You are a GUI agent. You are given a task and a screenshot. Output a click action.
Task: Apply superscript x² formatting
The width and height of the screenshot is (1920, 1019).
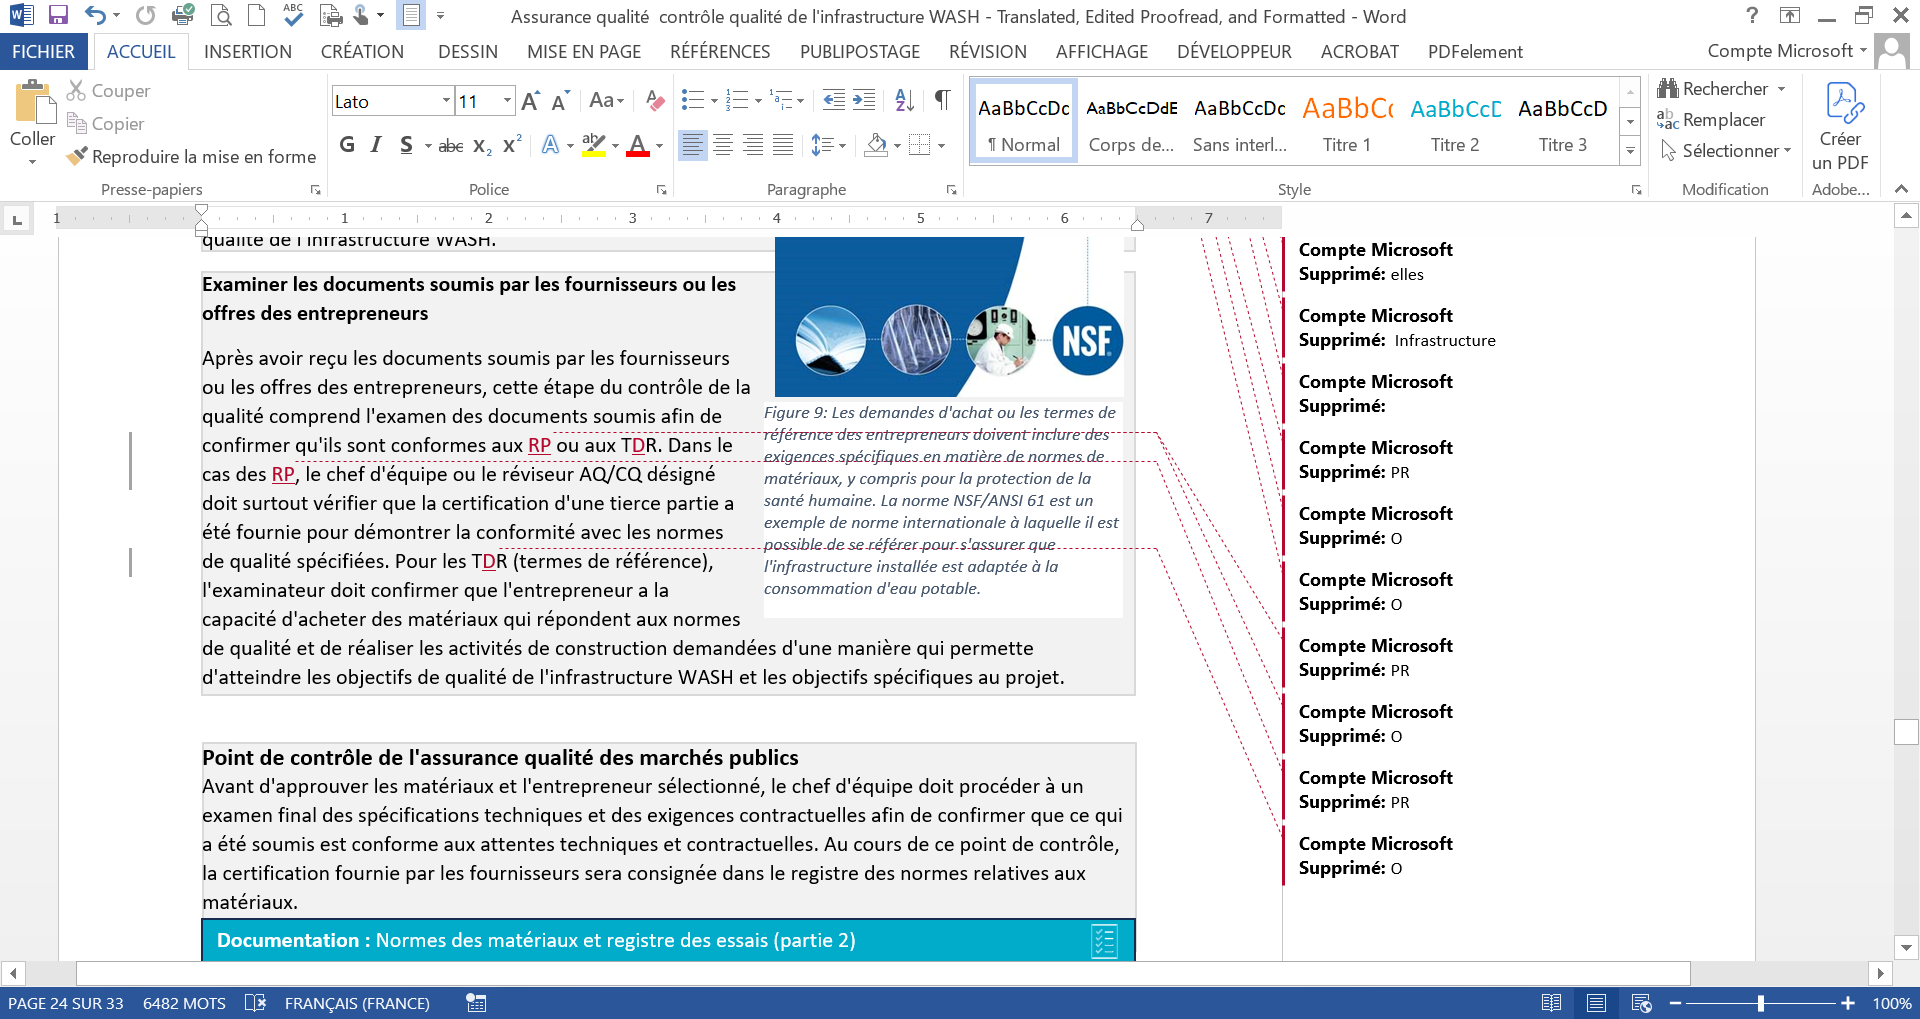512,146
